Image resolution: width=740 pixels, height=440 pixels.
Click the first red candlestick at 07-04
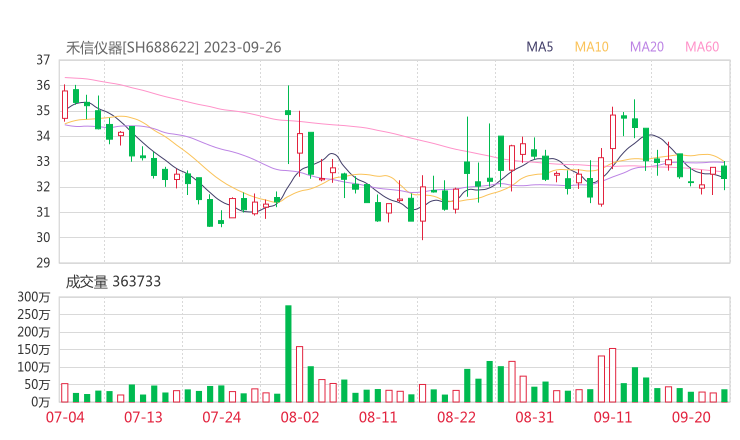[65, 104]
